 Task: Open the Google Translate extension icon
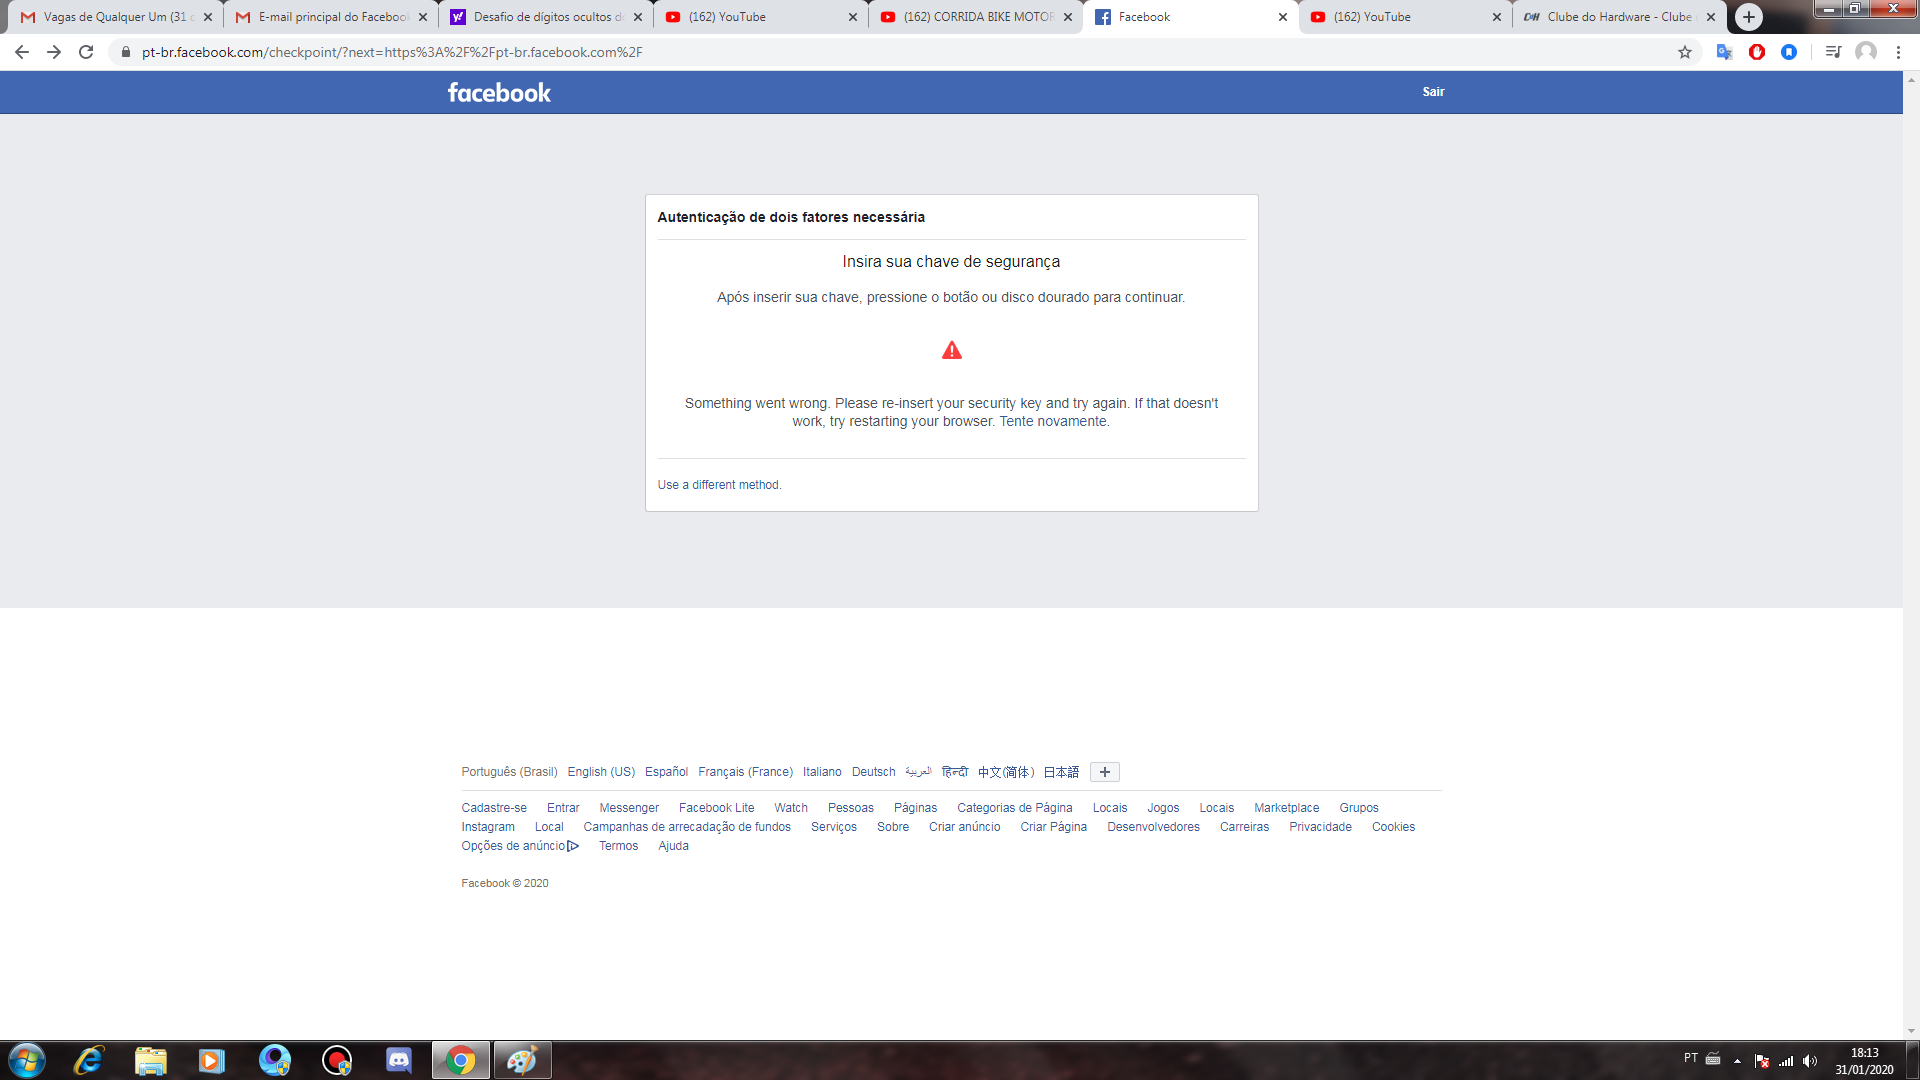[x=1724, y=52]
